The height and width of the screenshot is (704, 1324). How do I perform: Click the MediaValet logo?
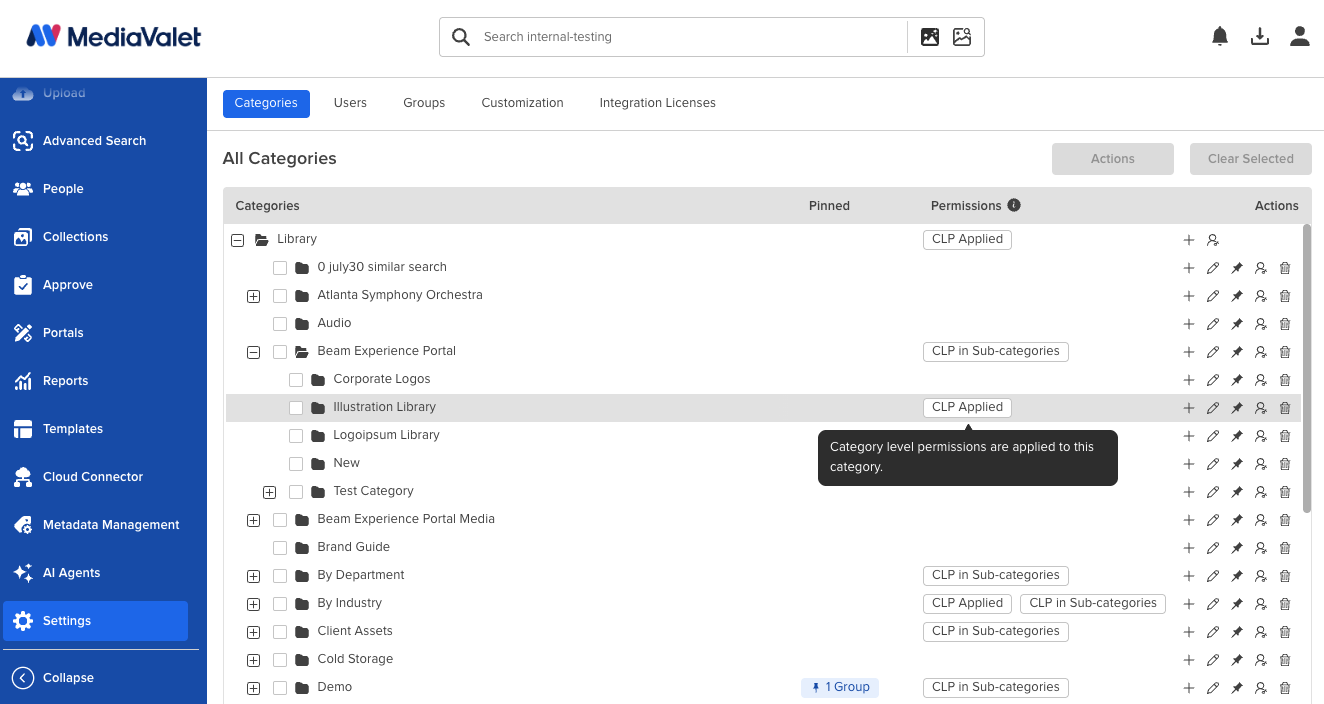pos(113,37)
